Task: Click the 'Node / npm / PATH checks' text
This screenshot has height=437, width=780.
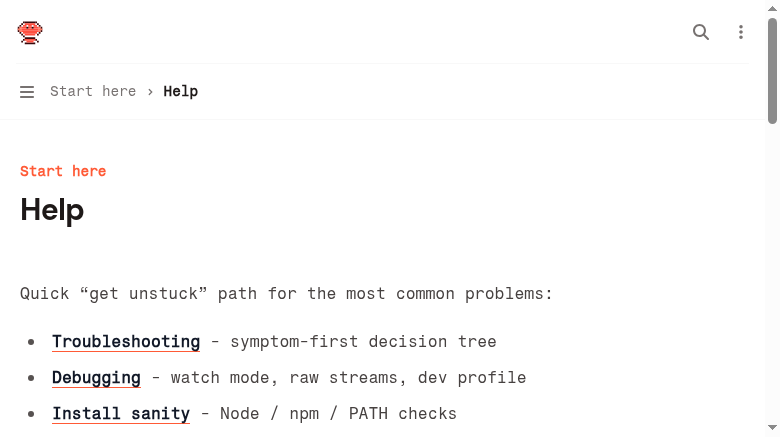Action: (338, 414)
